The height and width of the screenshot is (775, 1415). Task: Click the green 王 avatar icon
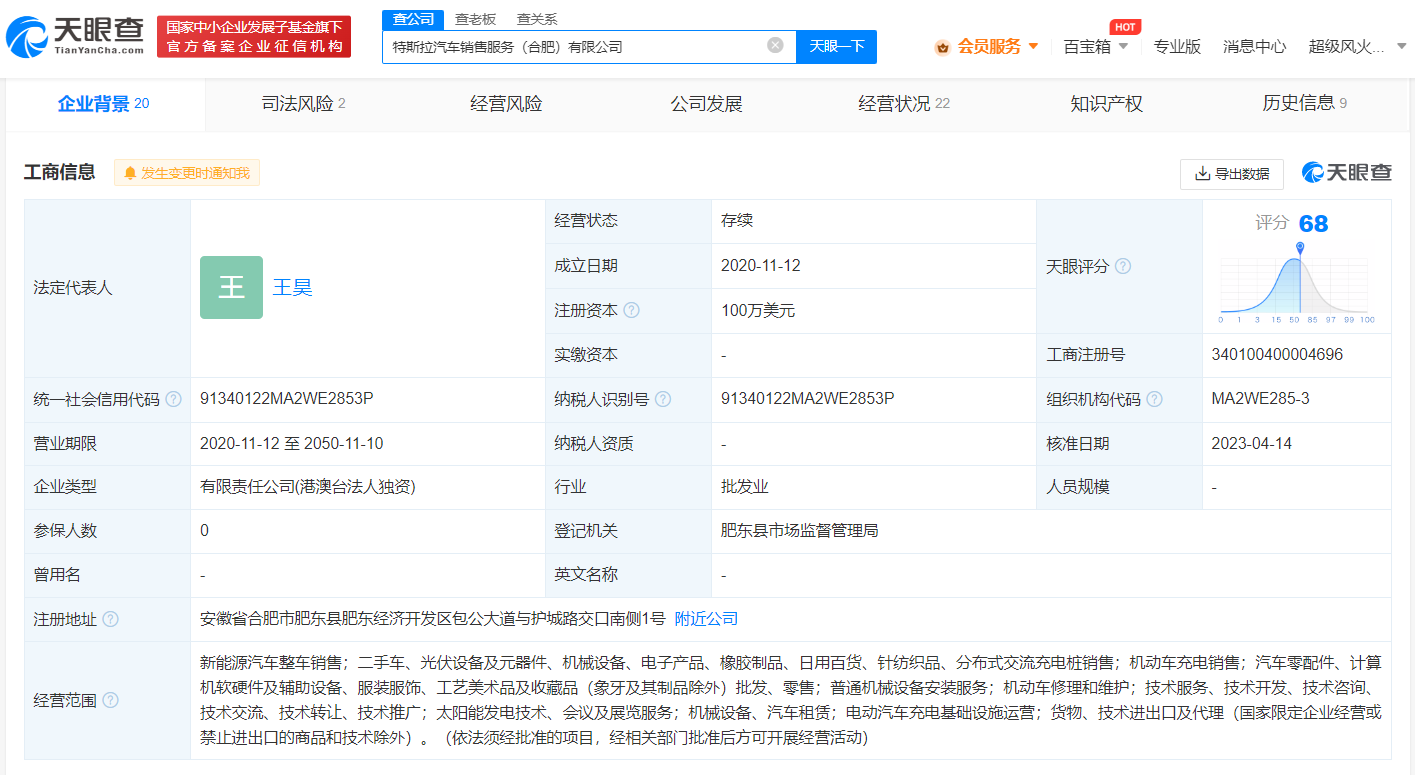[x=231, y=287]
